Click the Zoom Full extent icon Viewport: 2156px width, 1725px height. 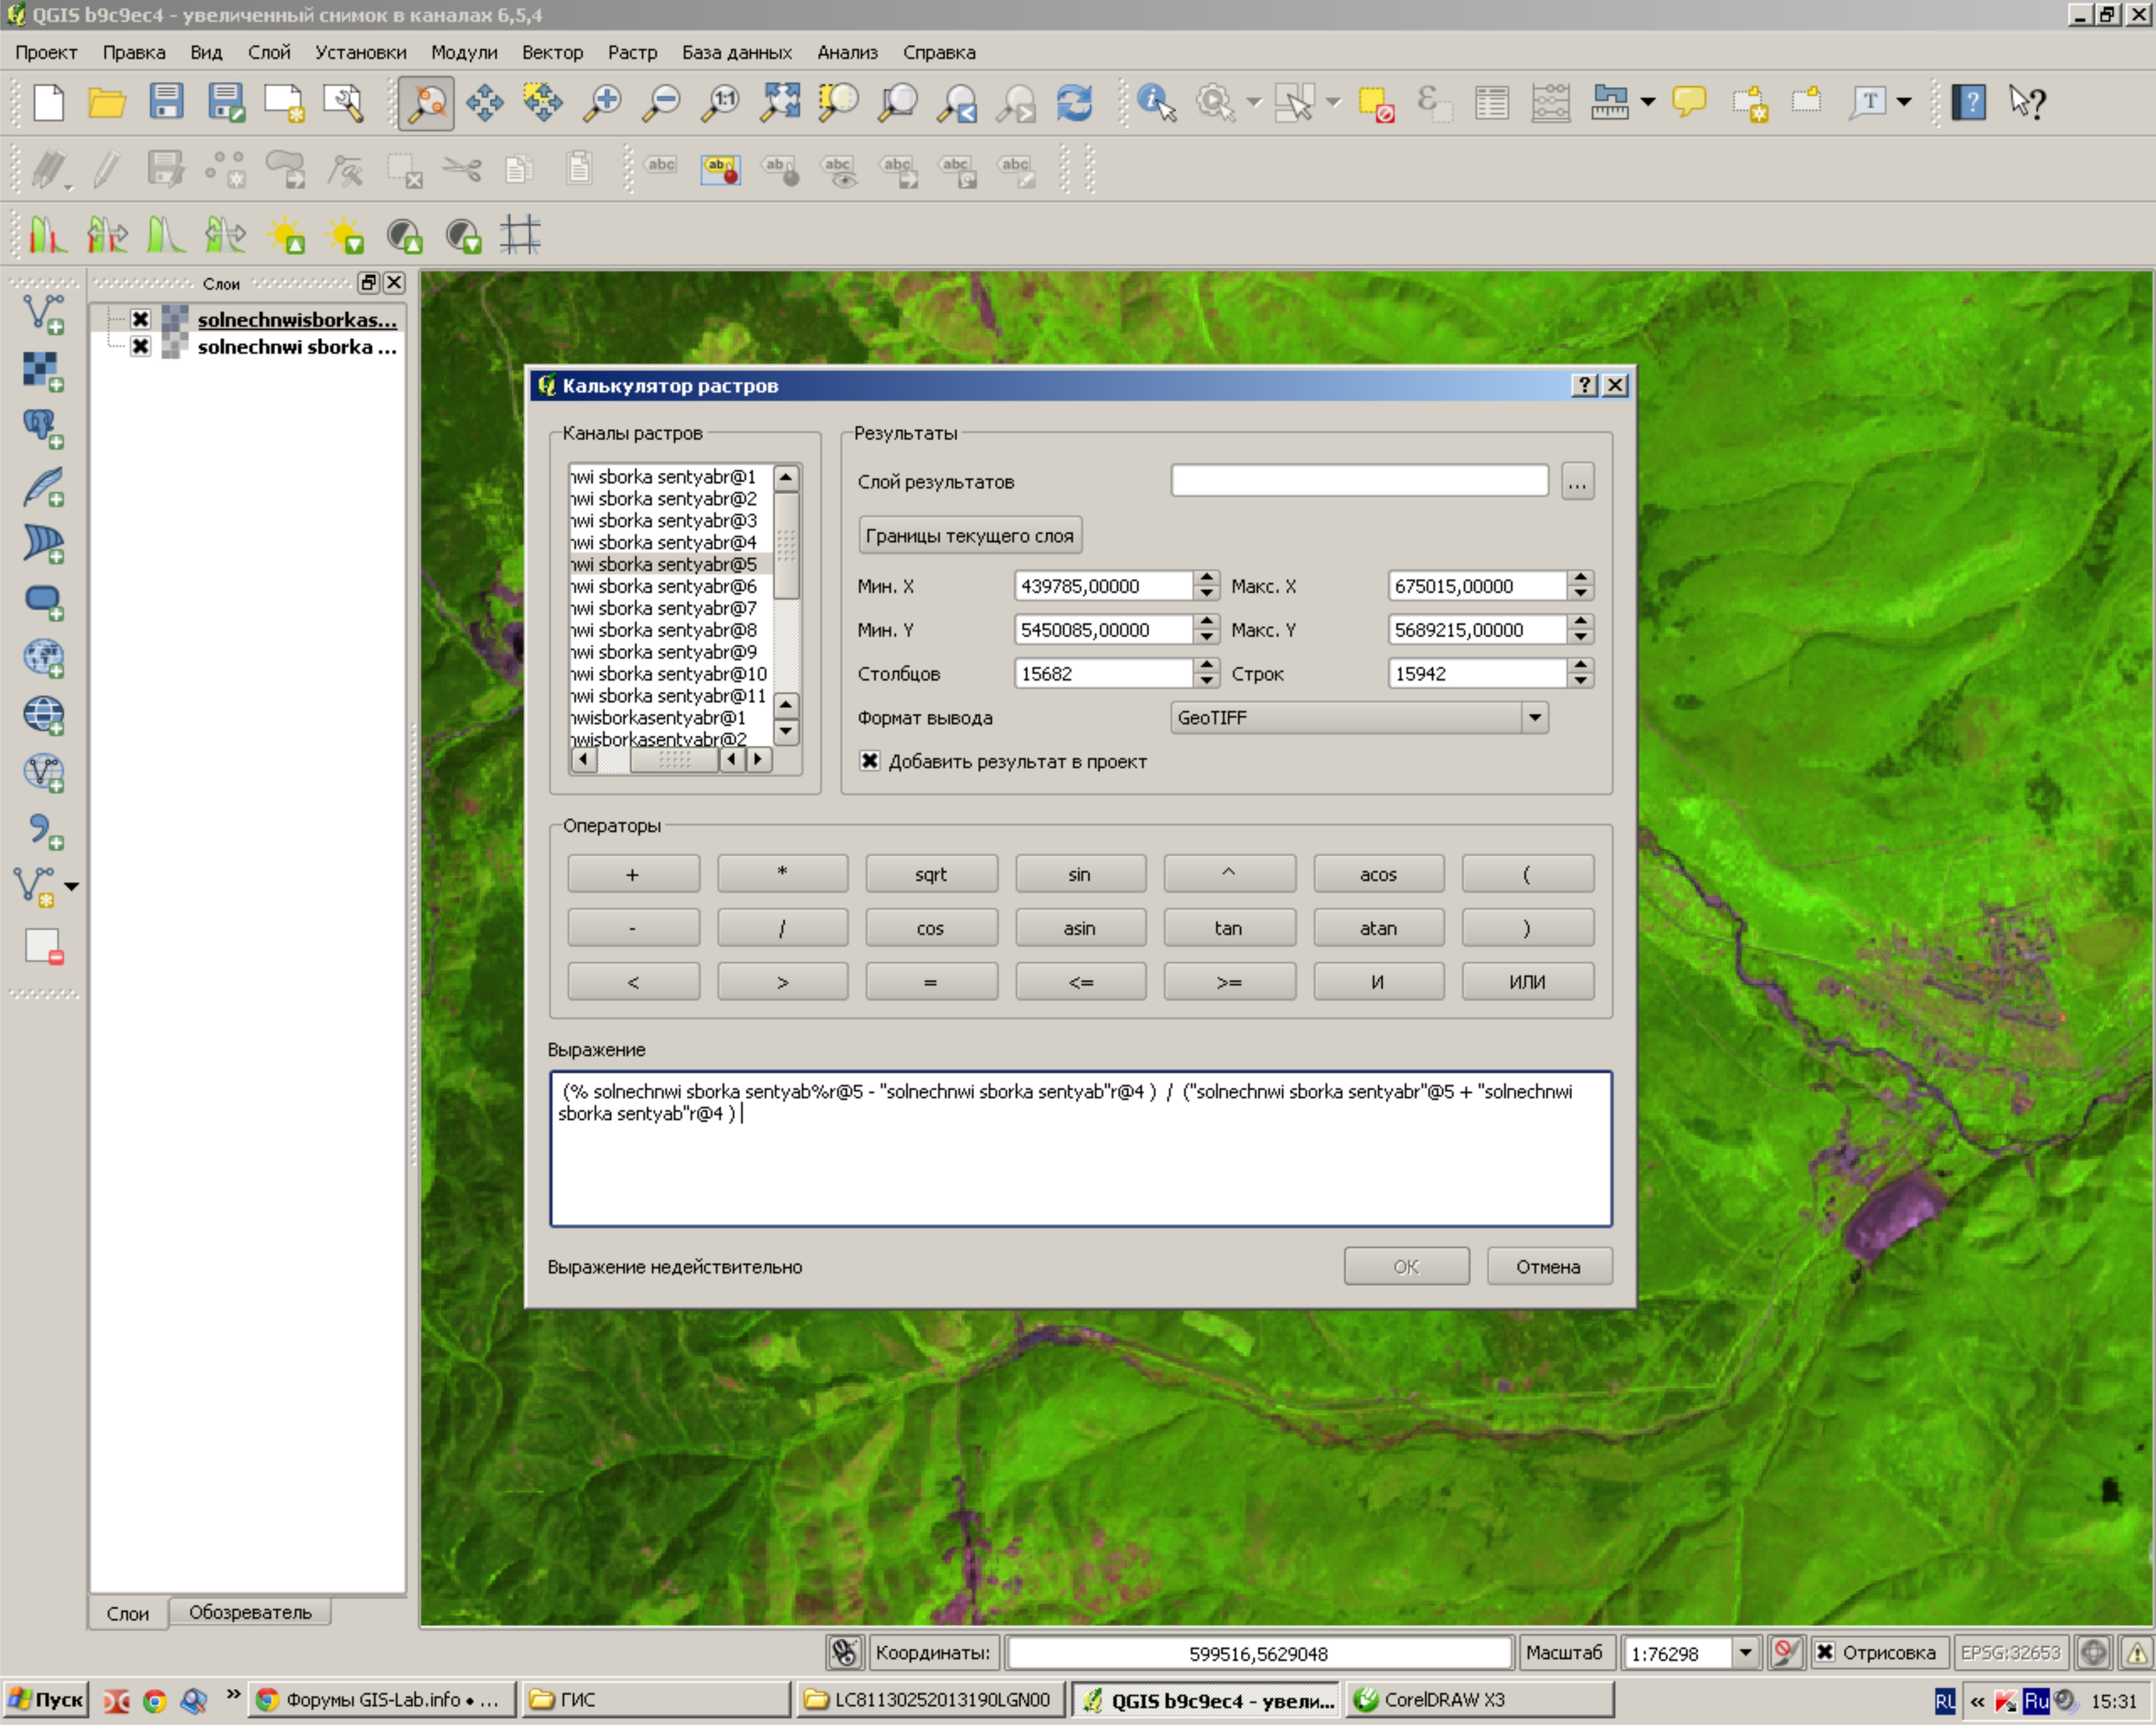coord(780,102)
